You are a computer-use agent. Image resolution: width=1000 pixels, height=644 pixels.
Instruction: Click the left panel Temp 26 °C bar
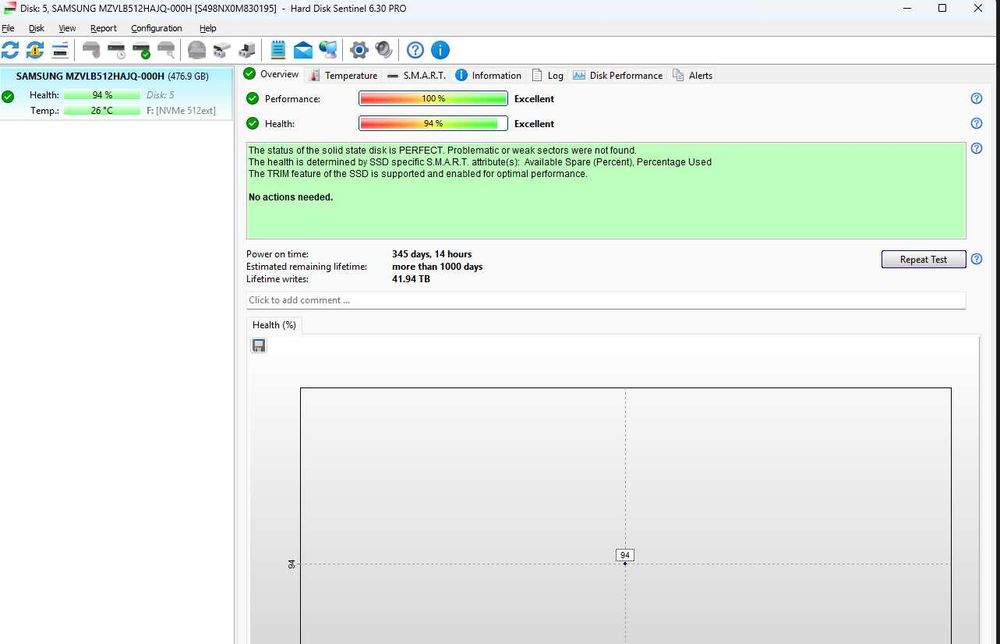coord(102,110)
